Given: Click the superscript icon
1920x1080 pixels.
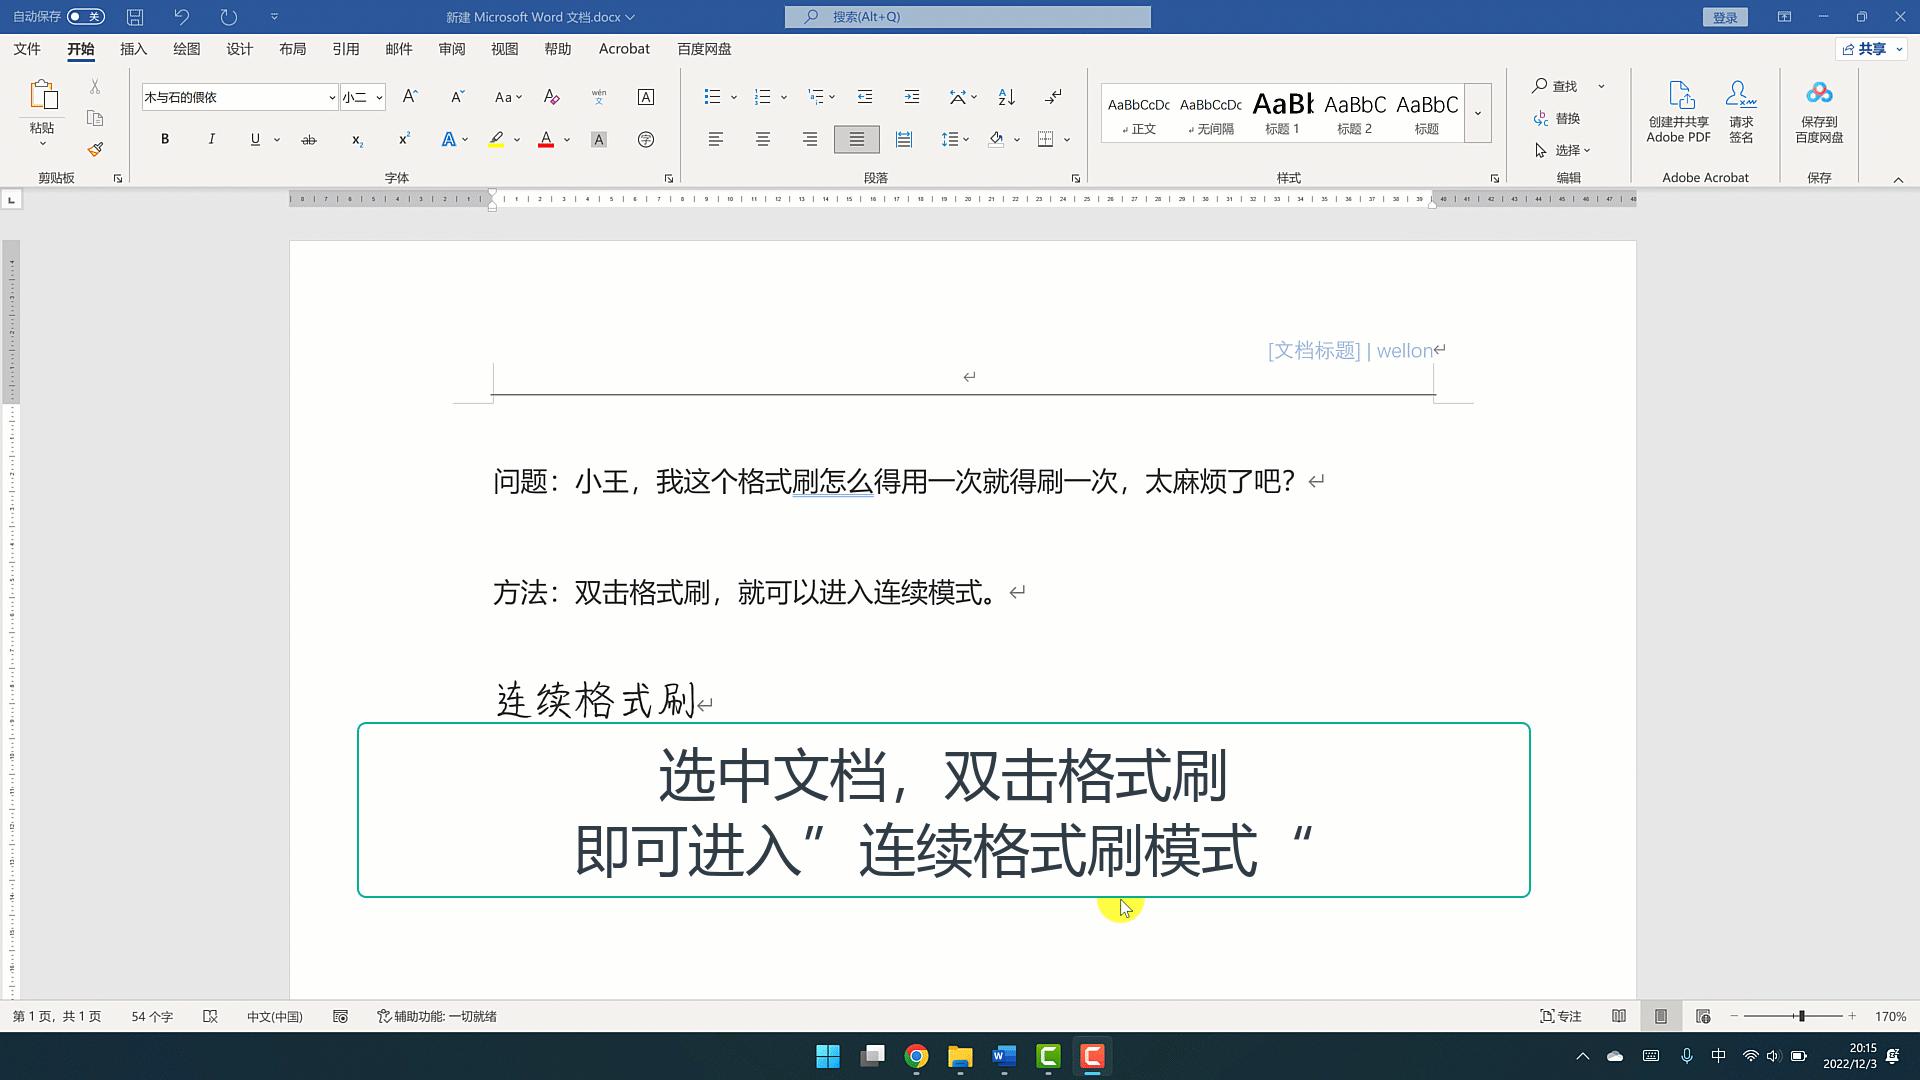Looking at the screenshot, I should click(402, 139).
